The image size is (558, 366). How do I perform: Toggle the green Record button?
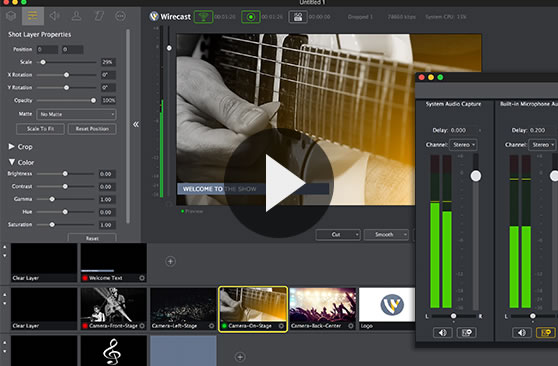[251, 17]
